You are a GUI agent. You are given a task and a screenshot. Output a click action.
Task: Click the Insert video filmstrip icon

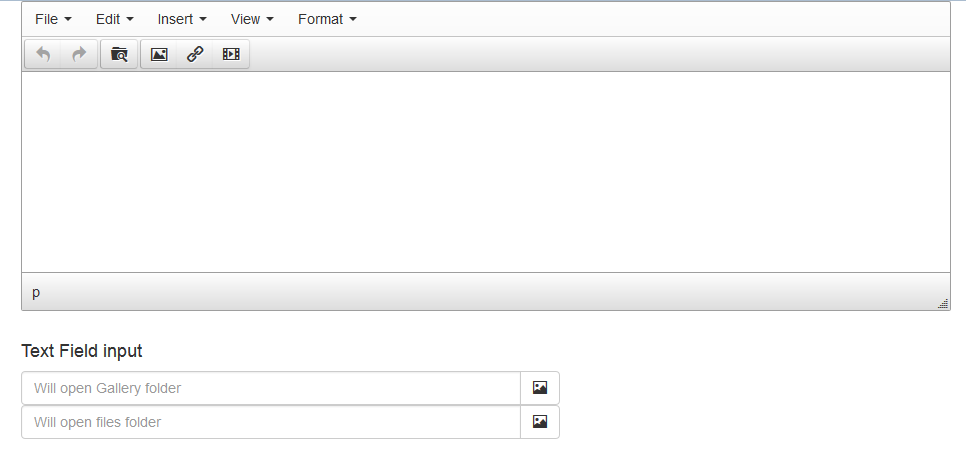coord(231,54)
